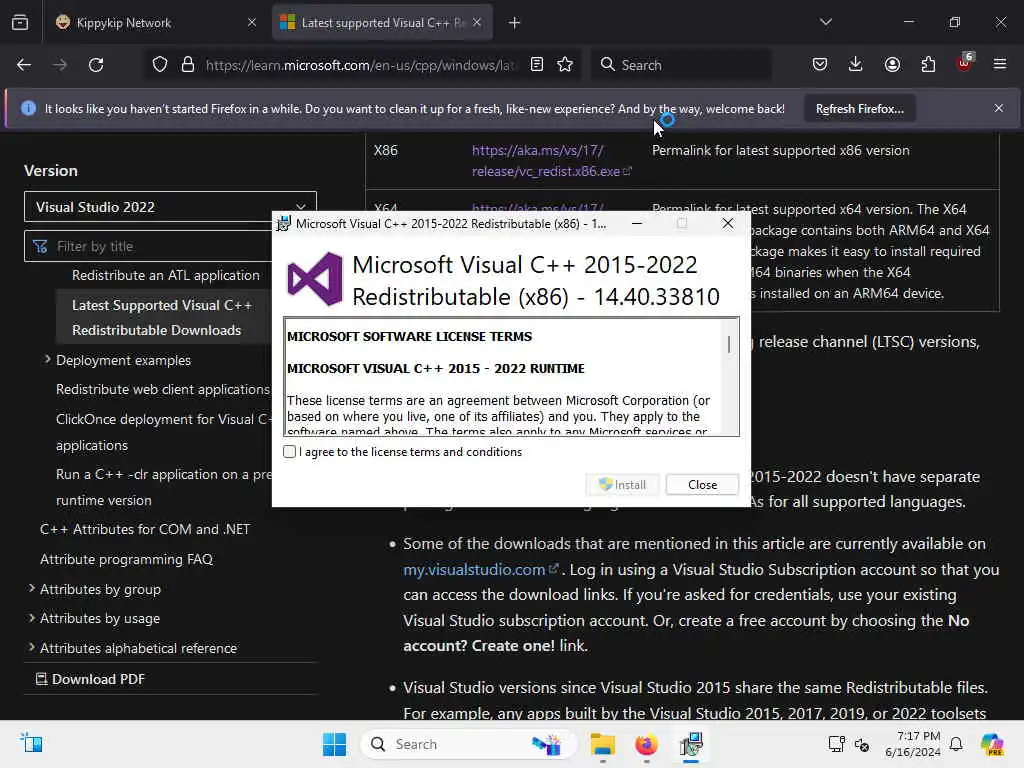This screenshot has height=768, width=1024.
Task: Open the Extensions puzzle icon
Action: [928, 65]
